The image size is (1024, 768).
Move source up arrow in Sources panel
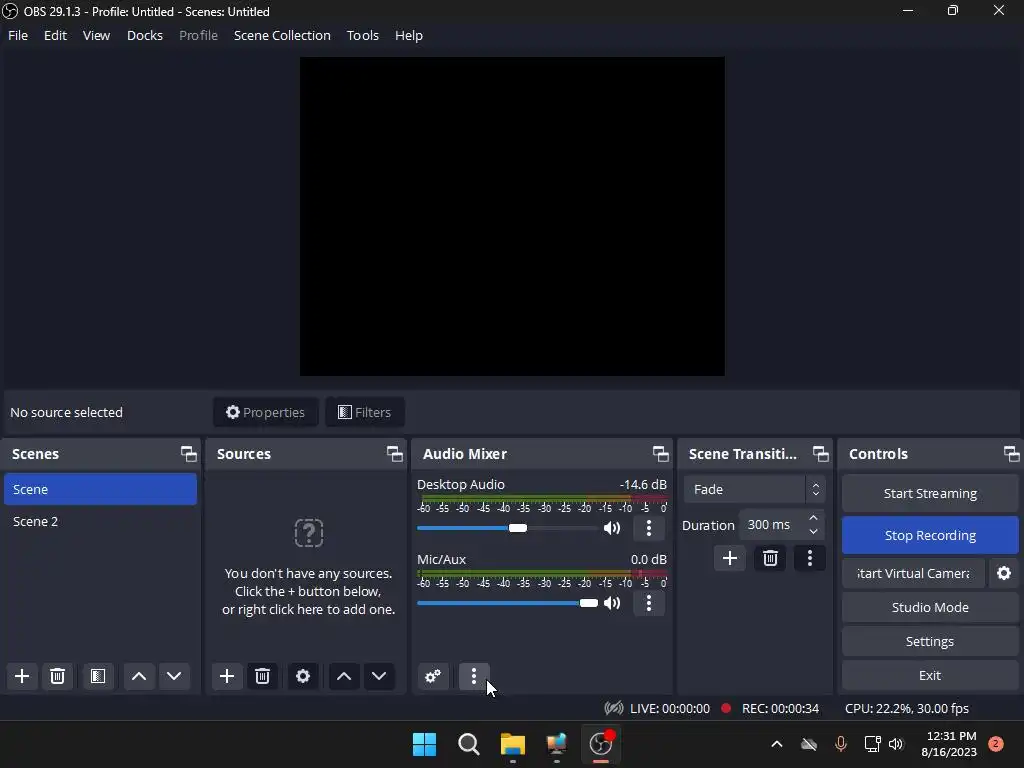[344, 676]
